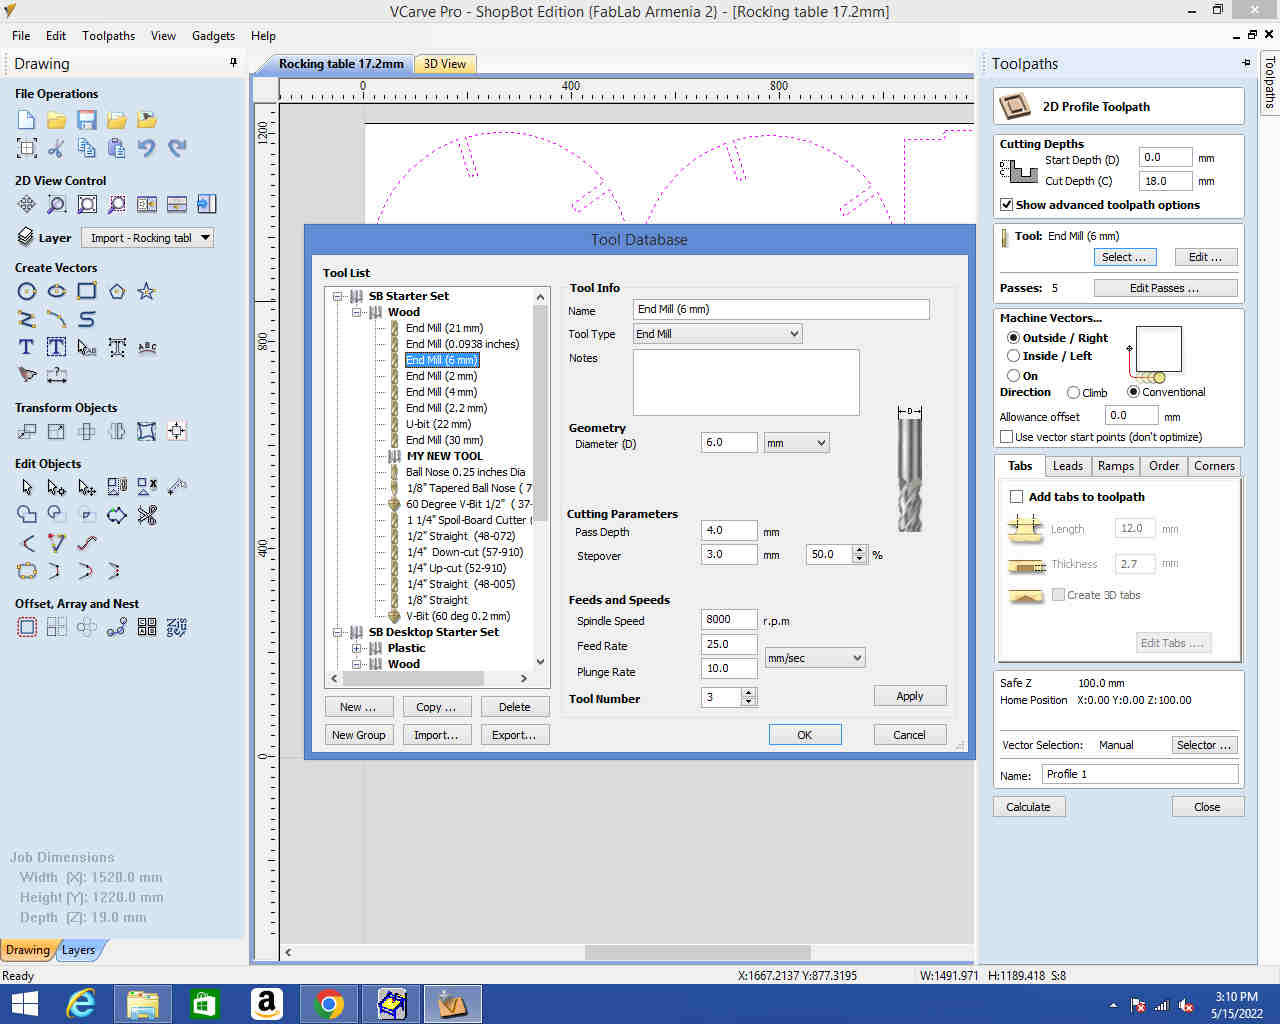Viewport: 1280px width, 1024px height.
Task: Switch to the Layers tab
Action: (78, 950)
